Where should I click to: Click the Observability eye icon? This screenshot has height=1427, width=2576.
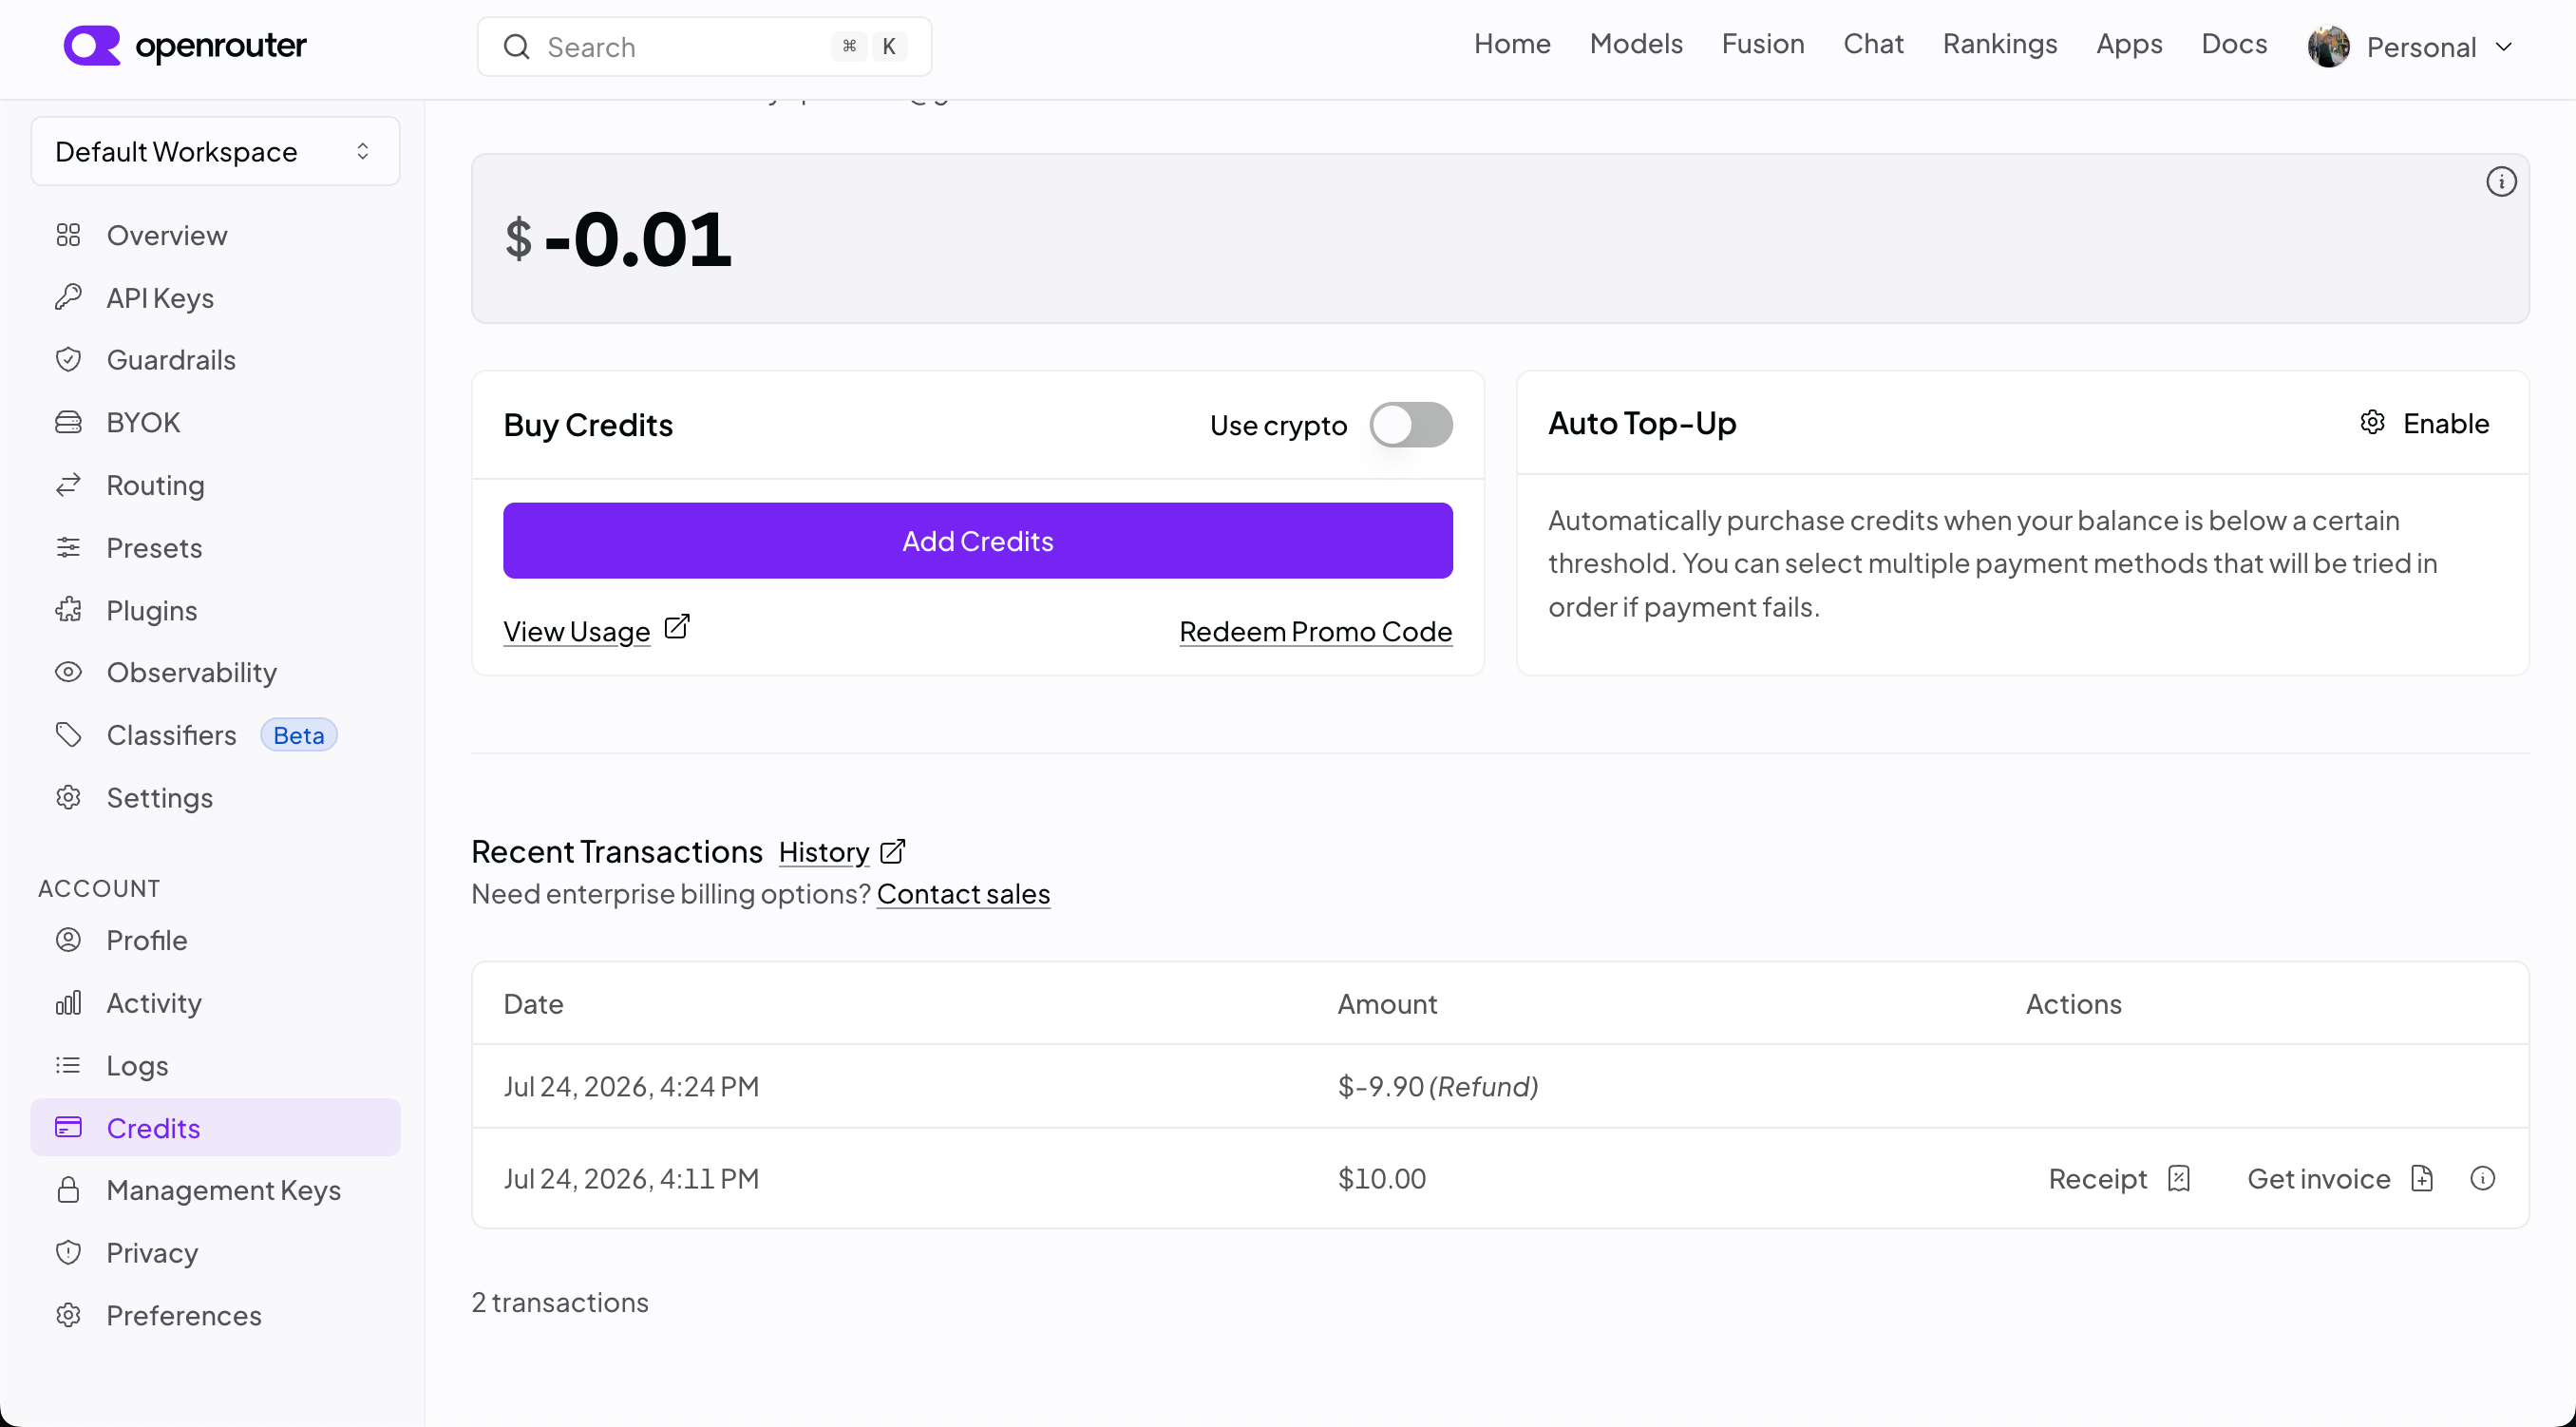tap(68, 672)
